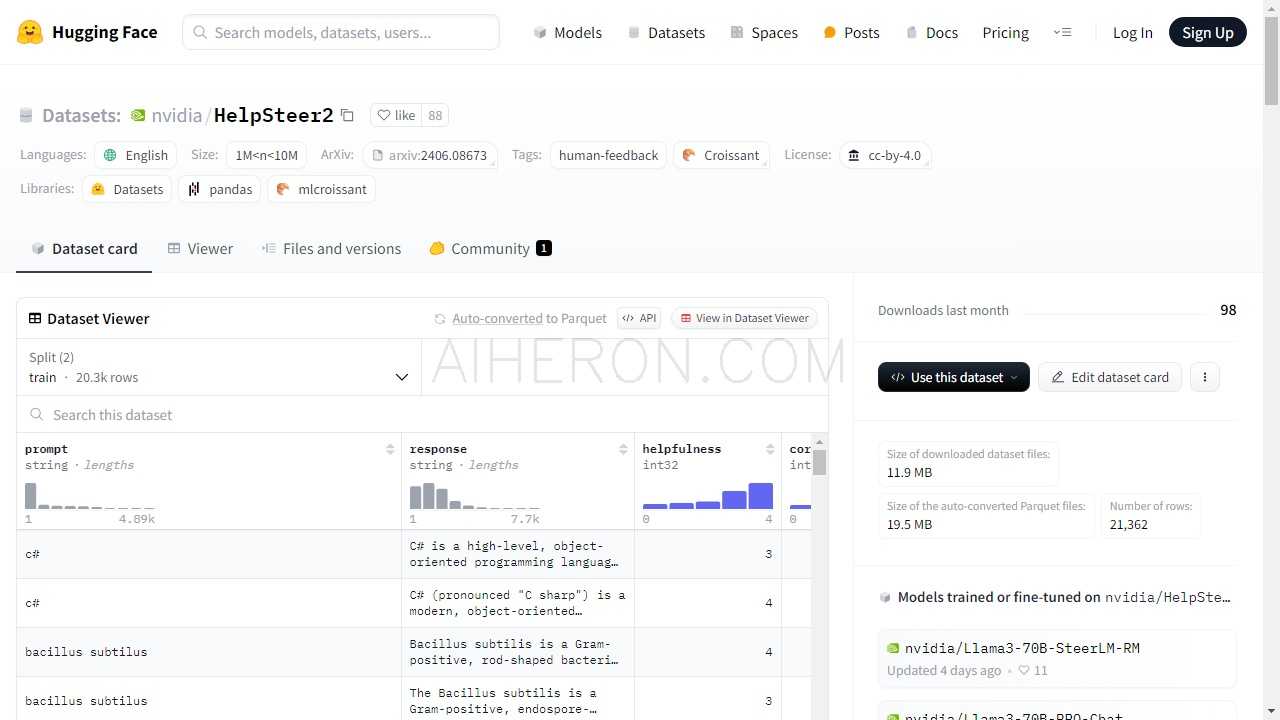Click the nvidia owner link

(x=177, y=115)
